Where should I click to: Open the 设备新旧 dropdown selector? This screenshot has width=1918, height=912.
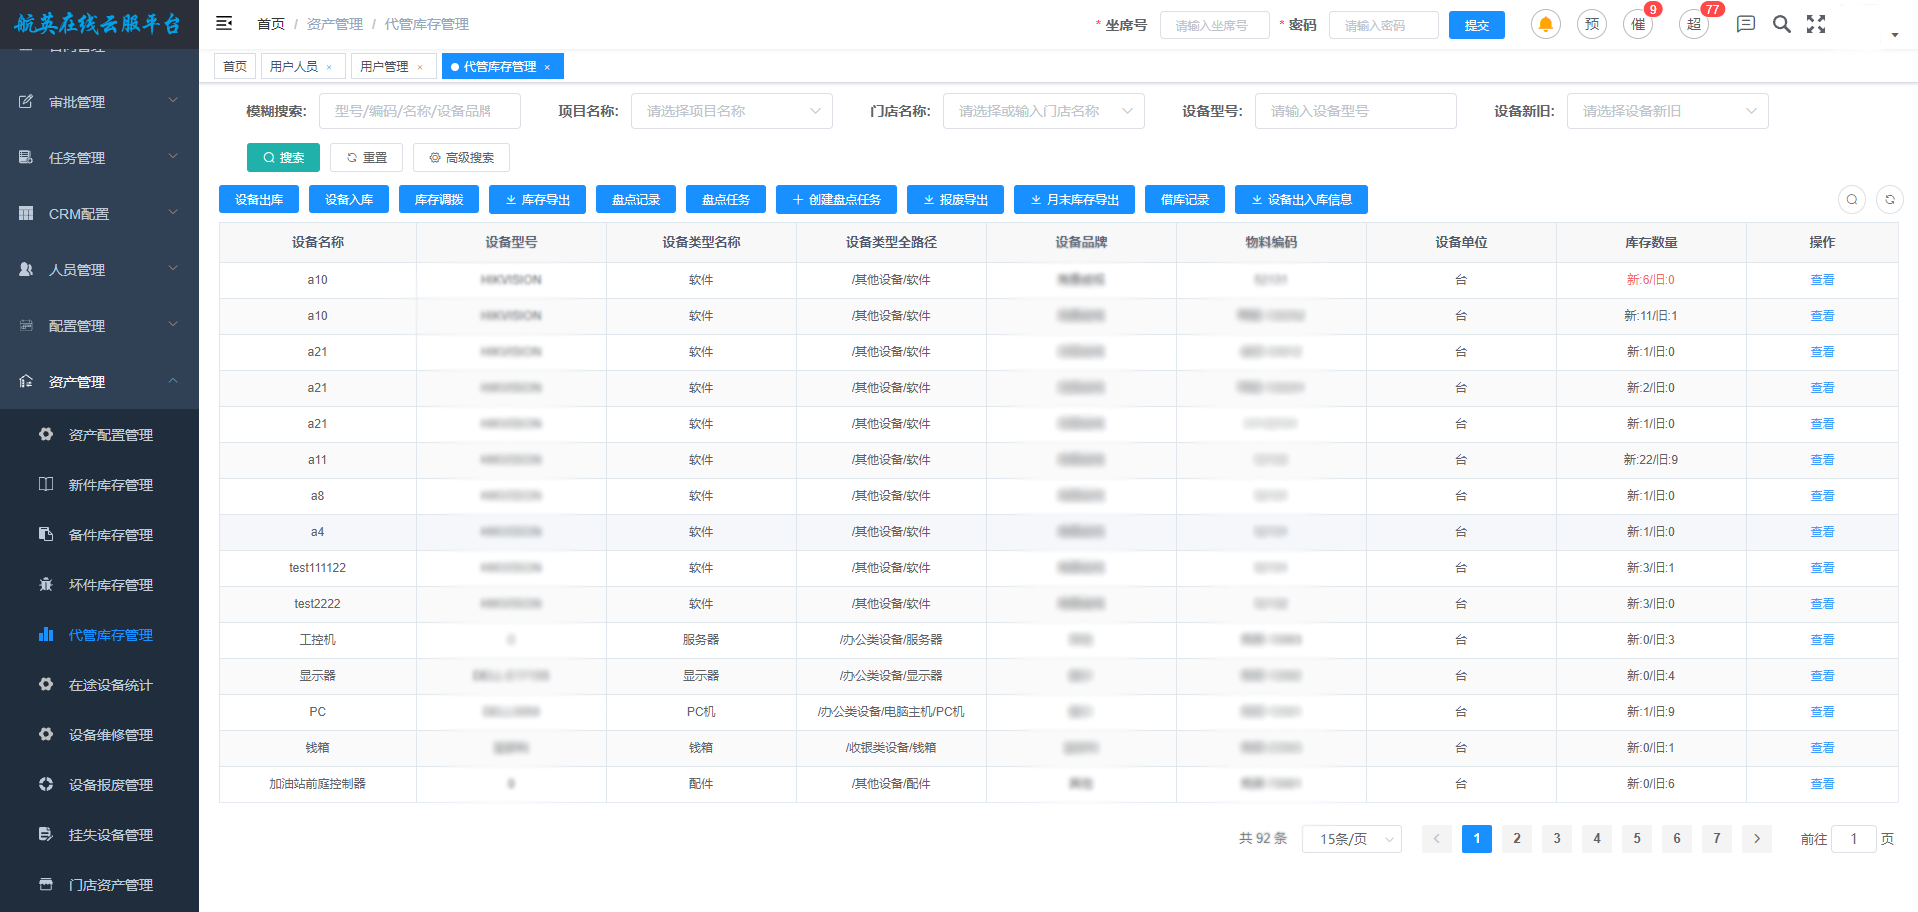point(1667,111)
